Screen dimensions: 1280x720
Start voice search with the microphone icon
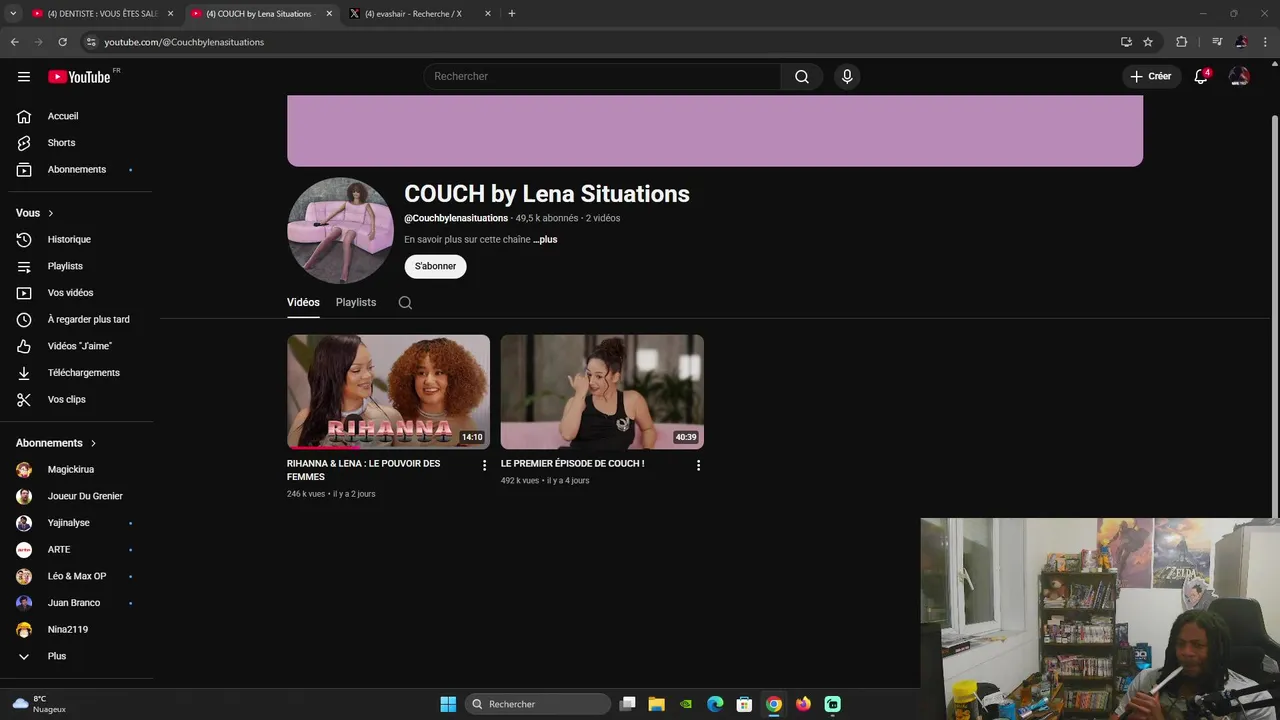(x=847, y=77)
